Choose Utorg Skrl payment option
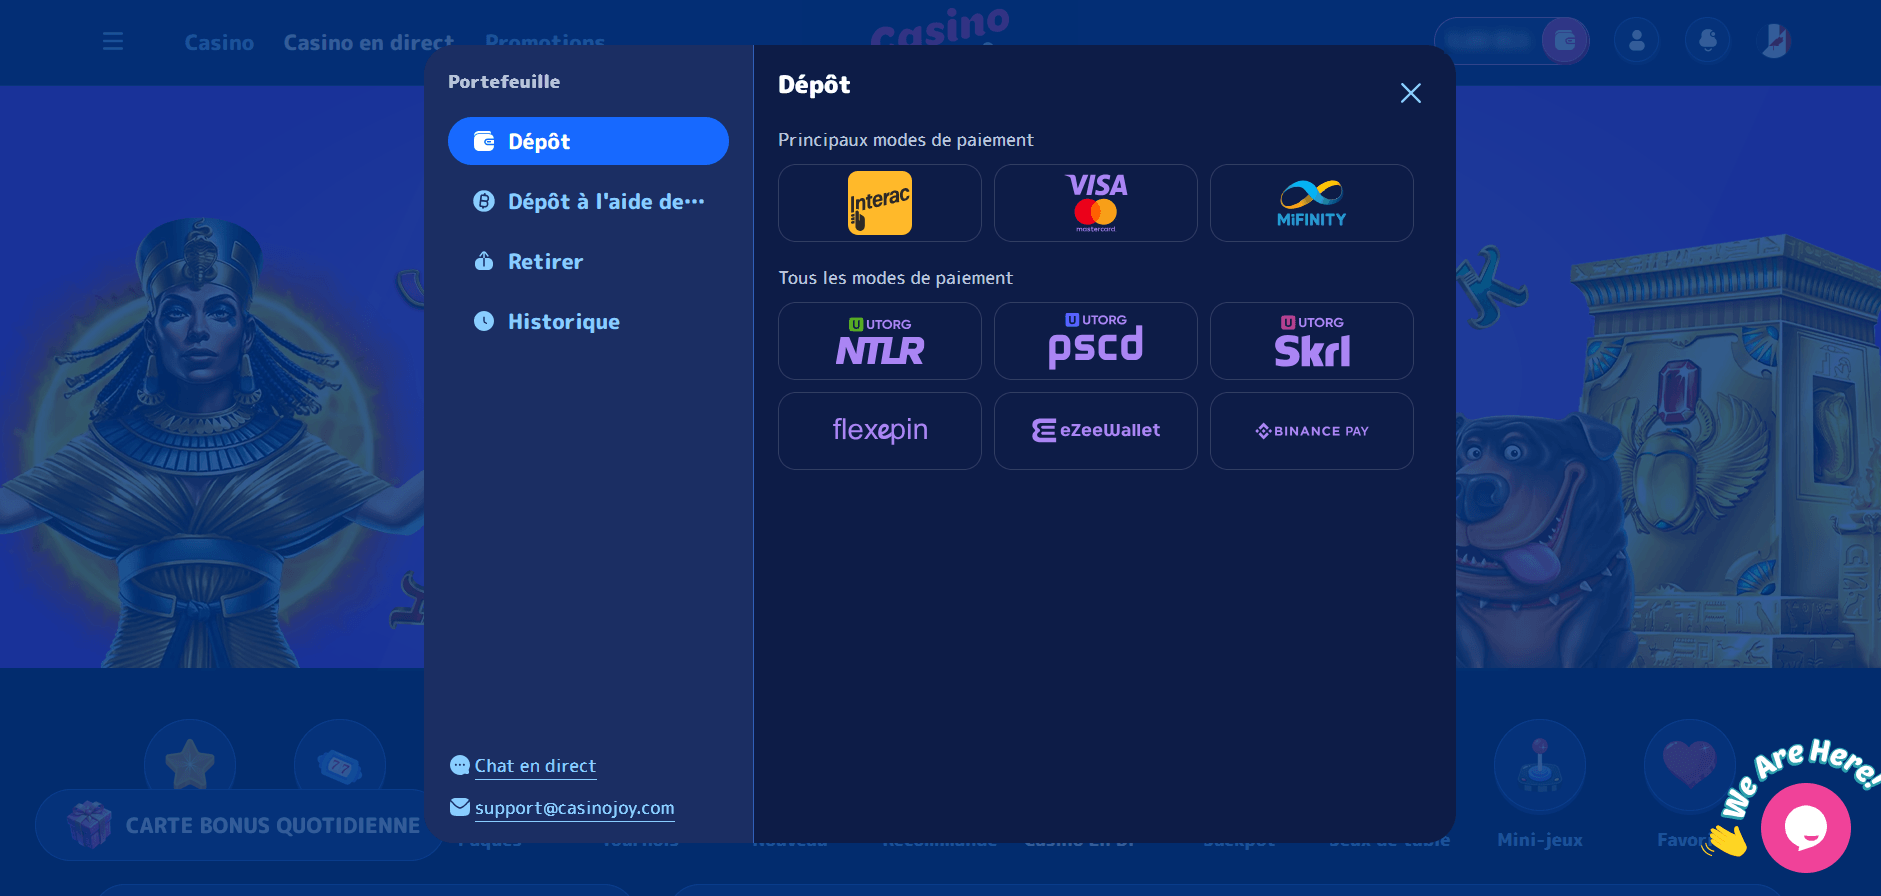 click(1312, 341)
